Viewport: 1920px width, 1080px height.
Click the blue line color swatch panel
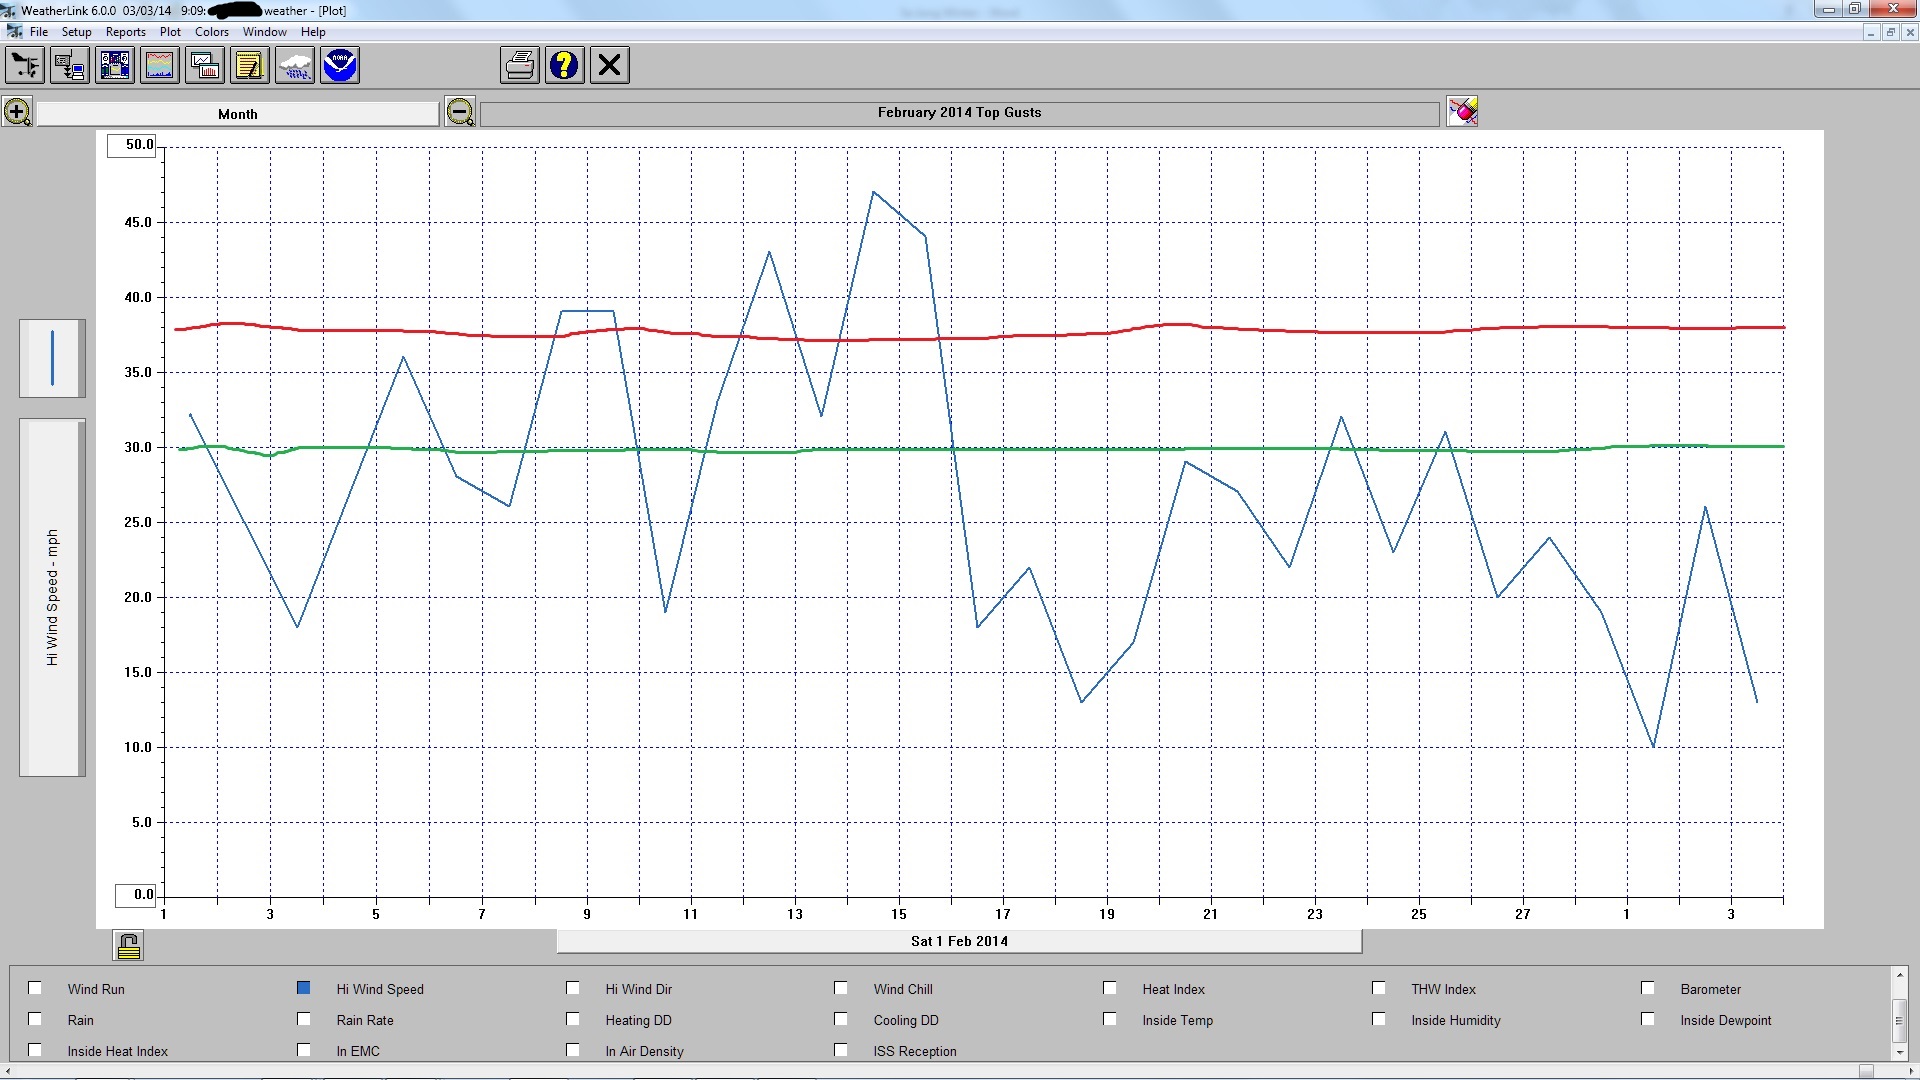(x=52, y=358)
